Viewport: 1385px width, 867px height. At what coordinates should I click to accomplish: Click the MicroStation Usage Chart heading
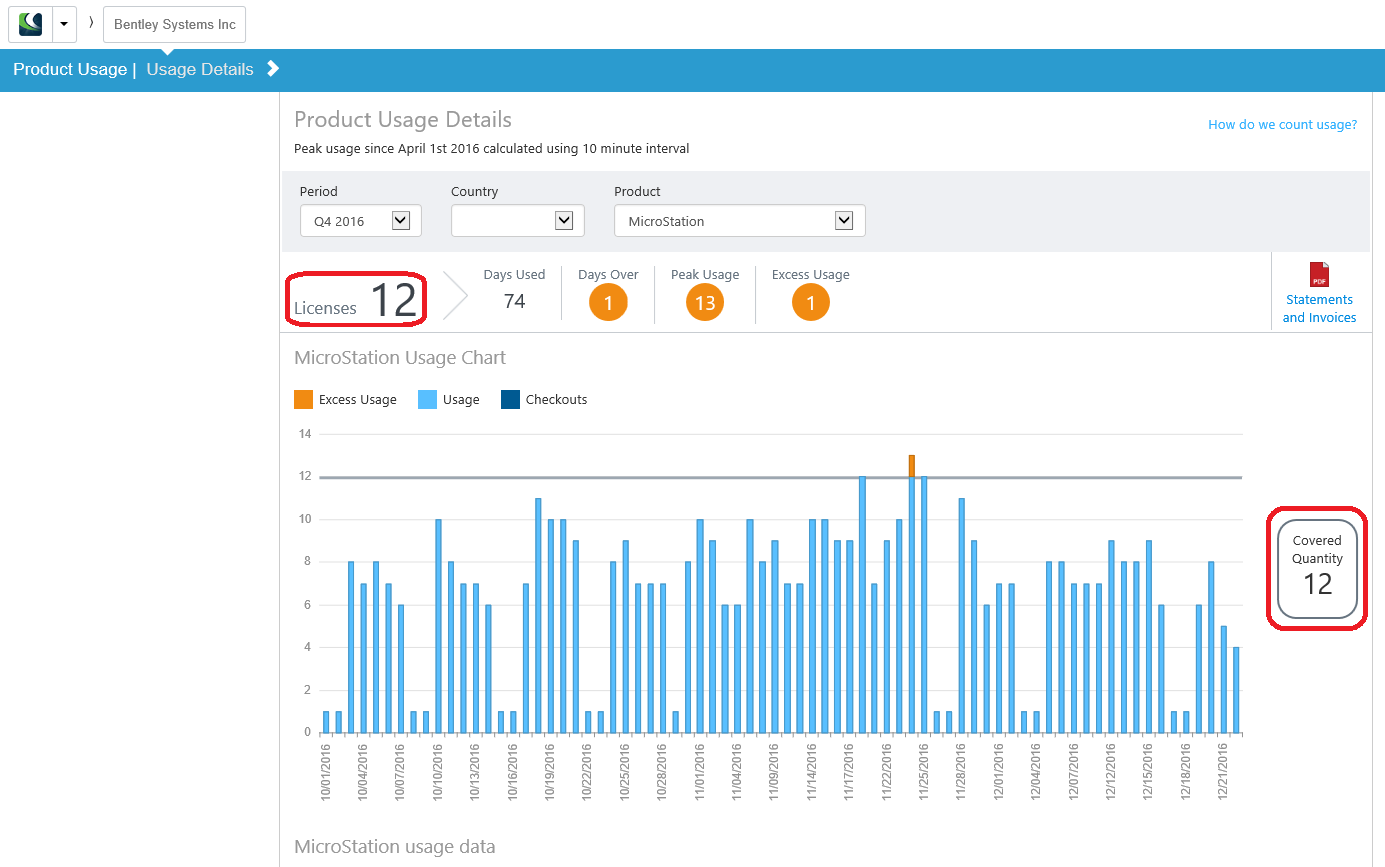point(400,357)
